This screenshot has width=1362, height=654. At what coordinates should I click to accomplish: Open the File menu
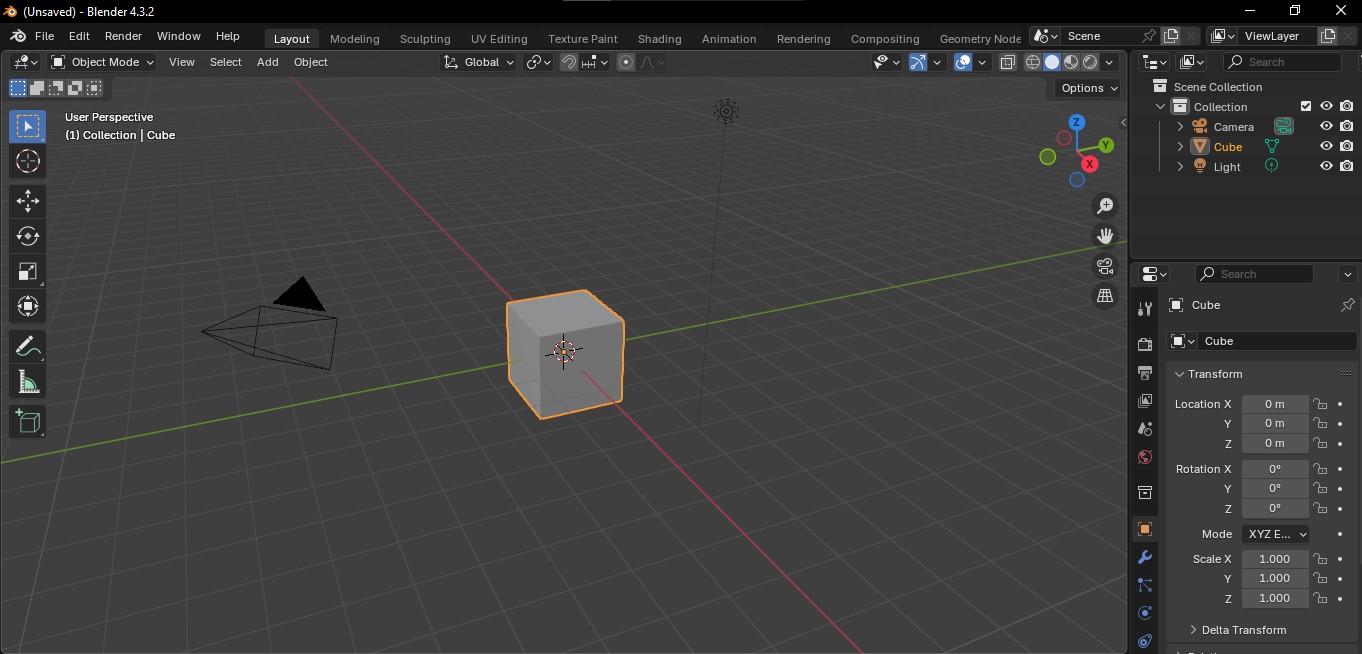(x=44, y=36)
